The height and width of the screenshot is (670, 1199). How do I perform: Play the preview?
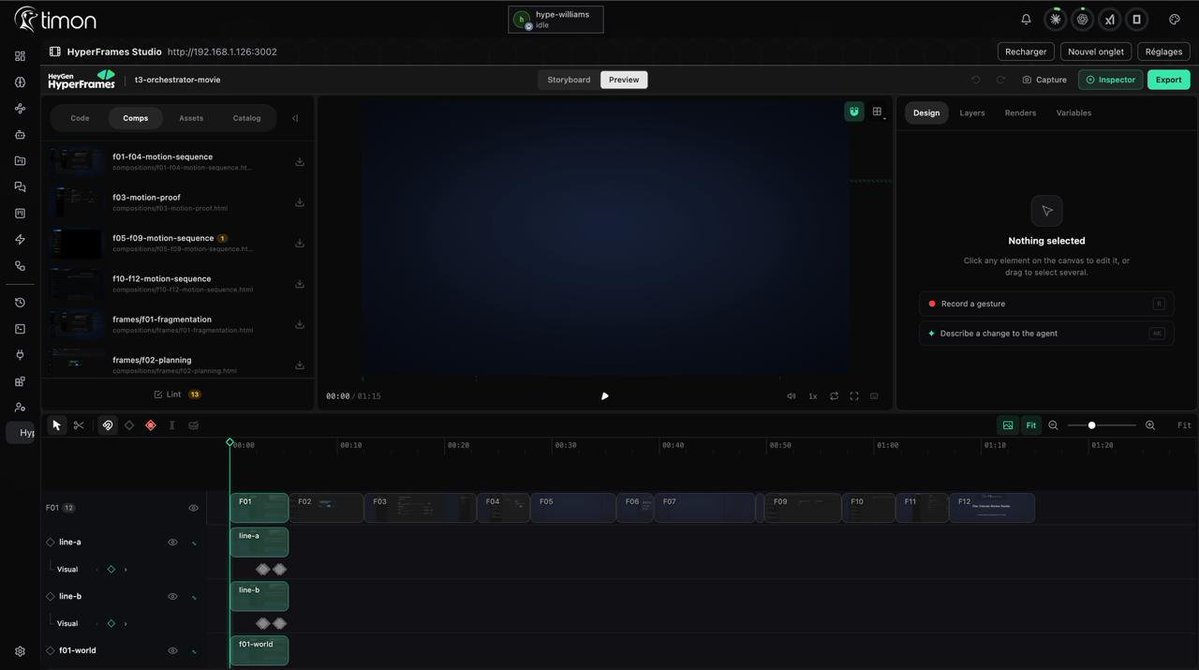coord(605,396)
